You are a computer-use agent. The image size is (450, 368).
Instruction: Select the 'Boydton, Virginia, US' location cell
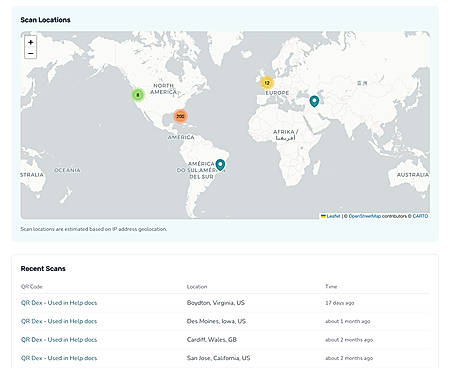216,303
